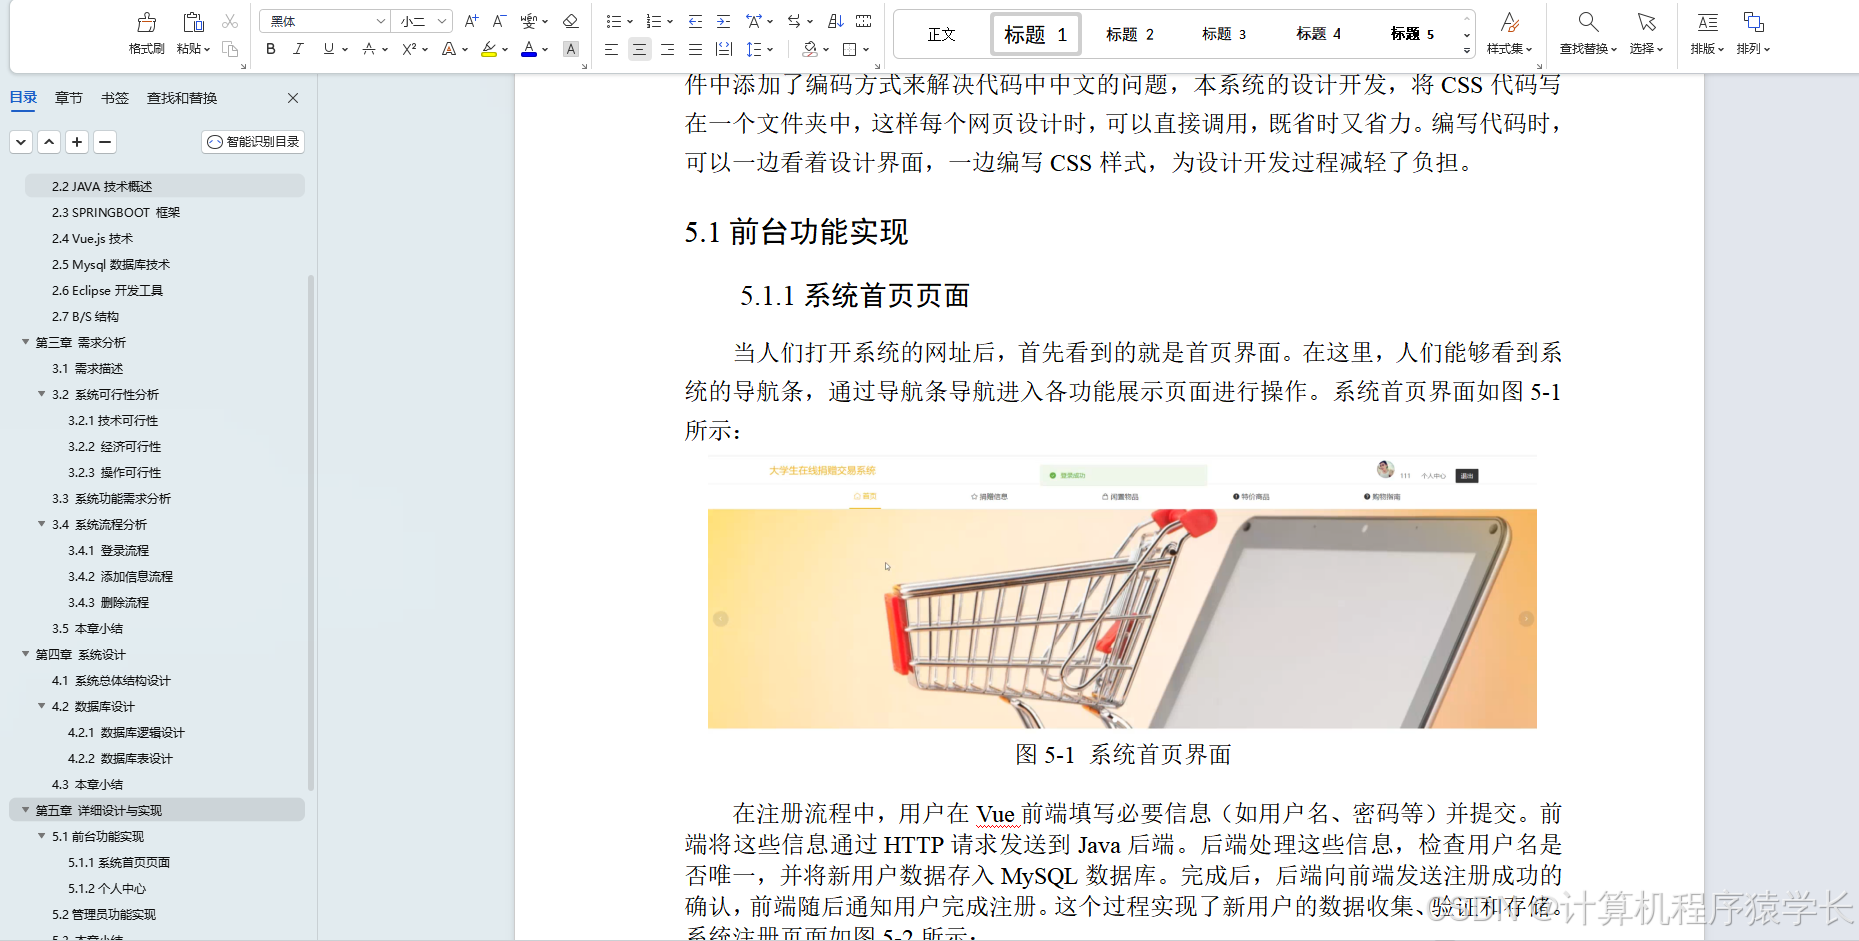Screen dimensions: 1859x941
Task: Expand the styles gallery full list
Action: 1467,50
